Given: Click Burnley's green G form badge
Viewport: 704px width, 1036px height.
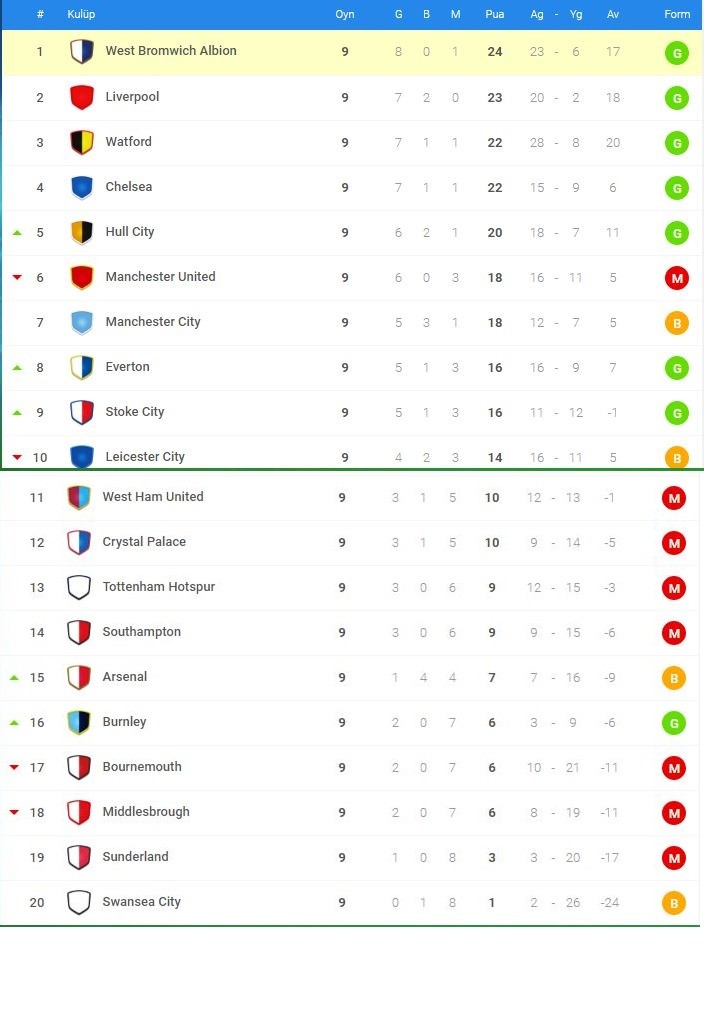Looking at the screenshot, I should [674, 723].
